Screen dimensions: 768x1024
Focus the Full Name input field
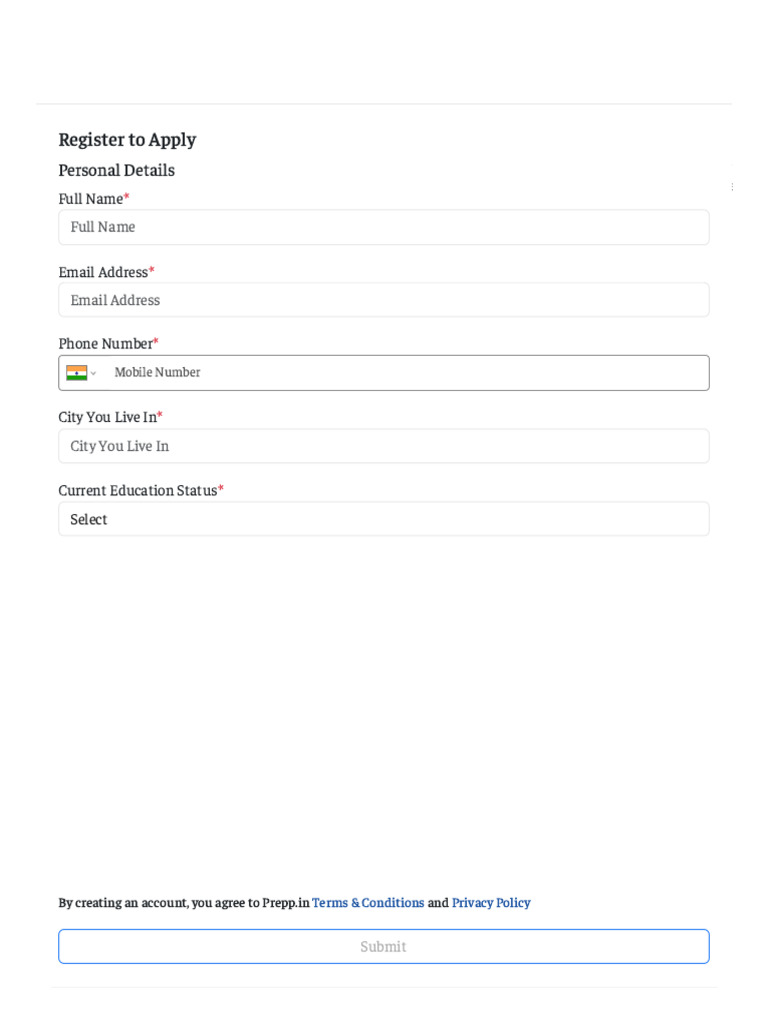tap(383, 227)
